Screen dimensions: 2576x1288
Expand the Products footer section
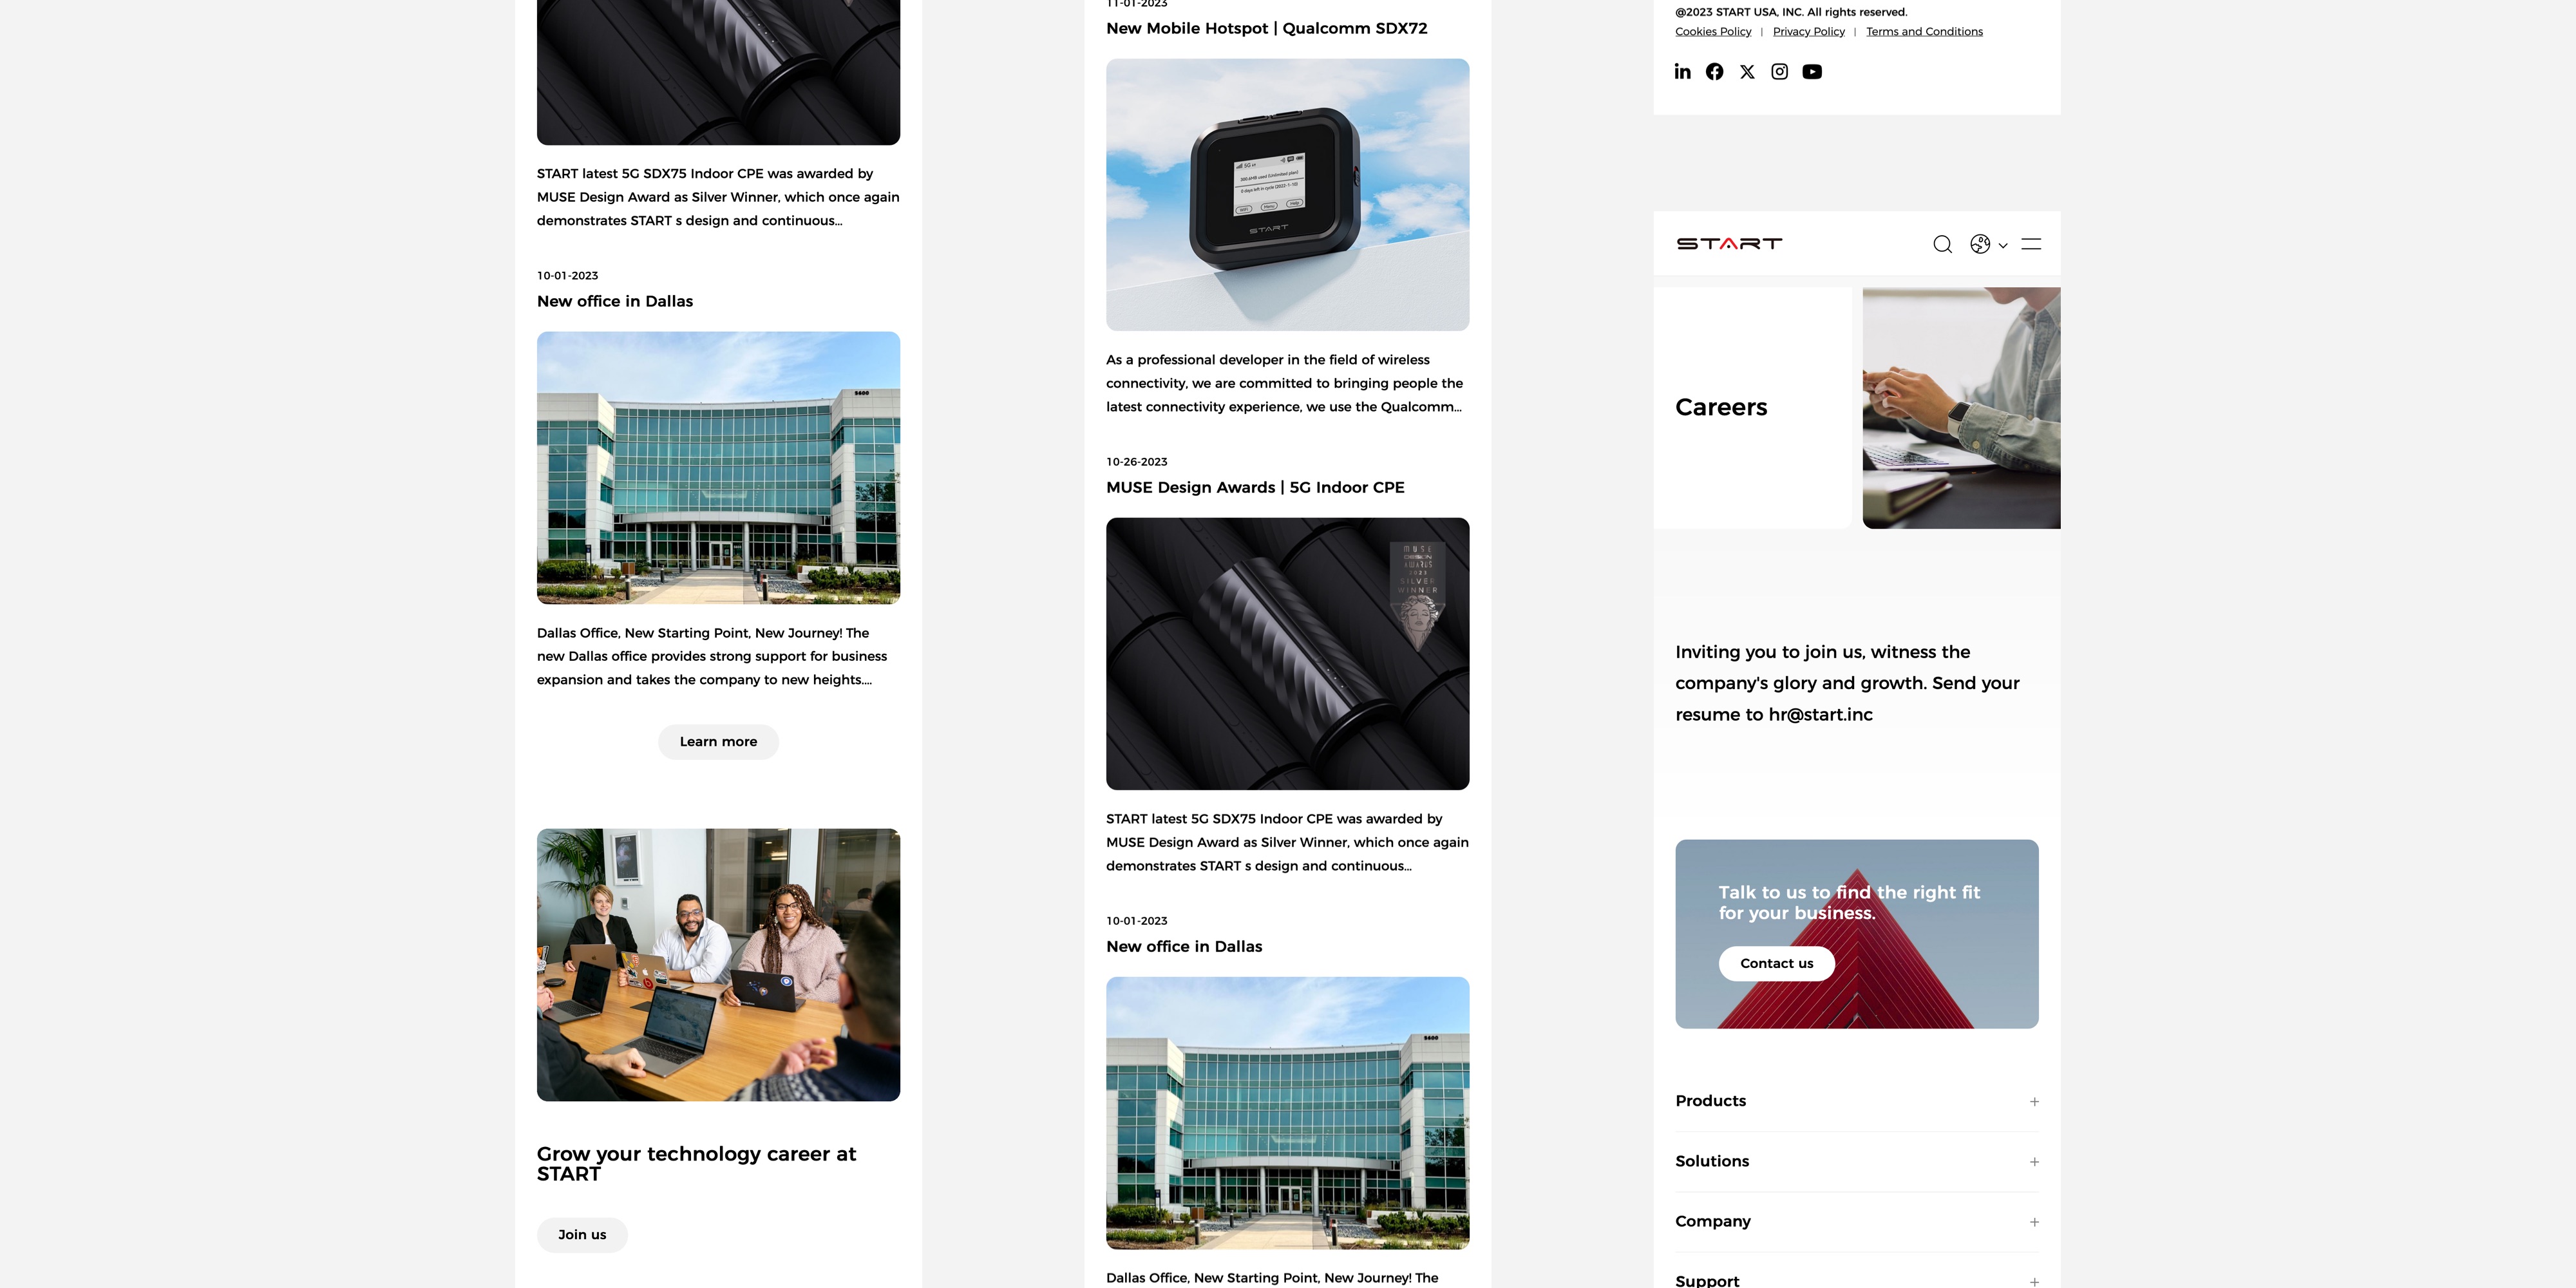pos(1857,1101)
